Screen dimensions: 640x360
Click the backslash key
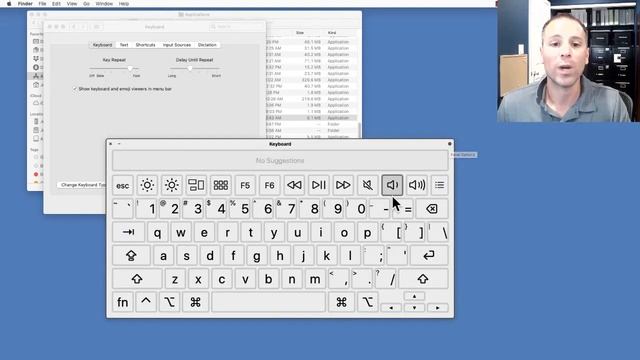click(x=438, y=232)
